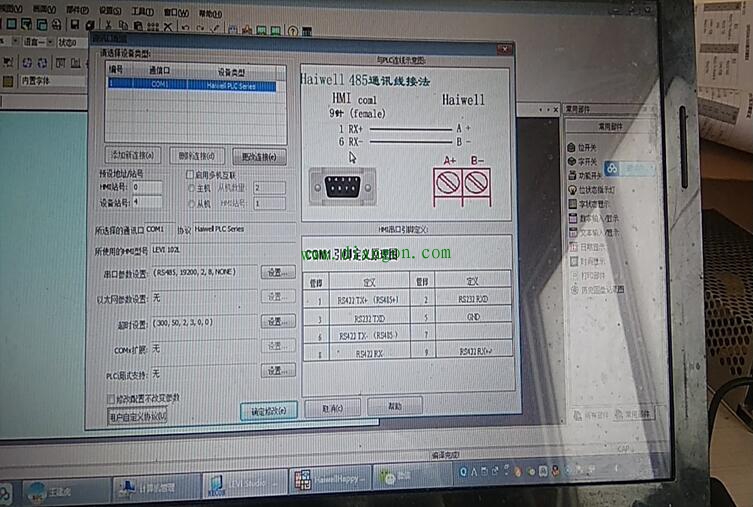Click the 删除连接(d) button
The height and width of the screenshot is (507, 753).
[196, 156]
